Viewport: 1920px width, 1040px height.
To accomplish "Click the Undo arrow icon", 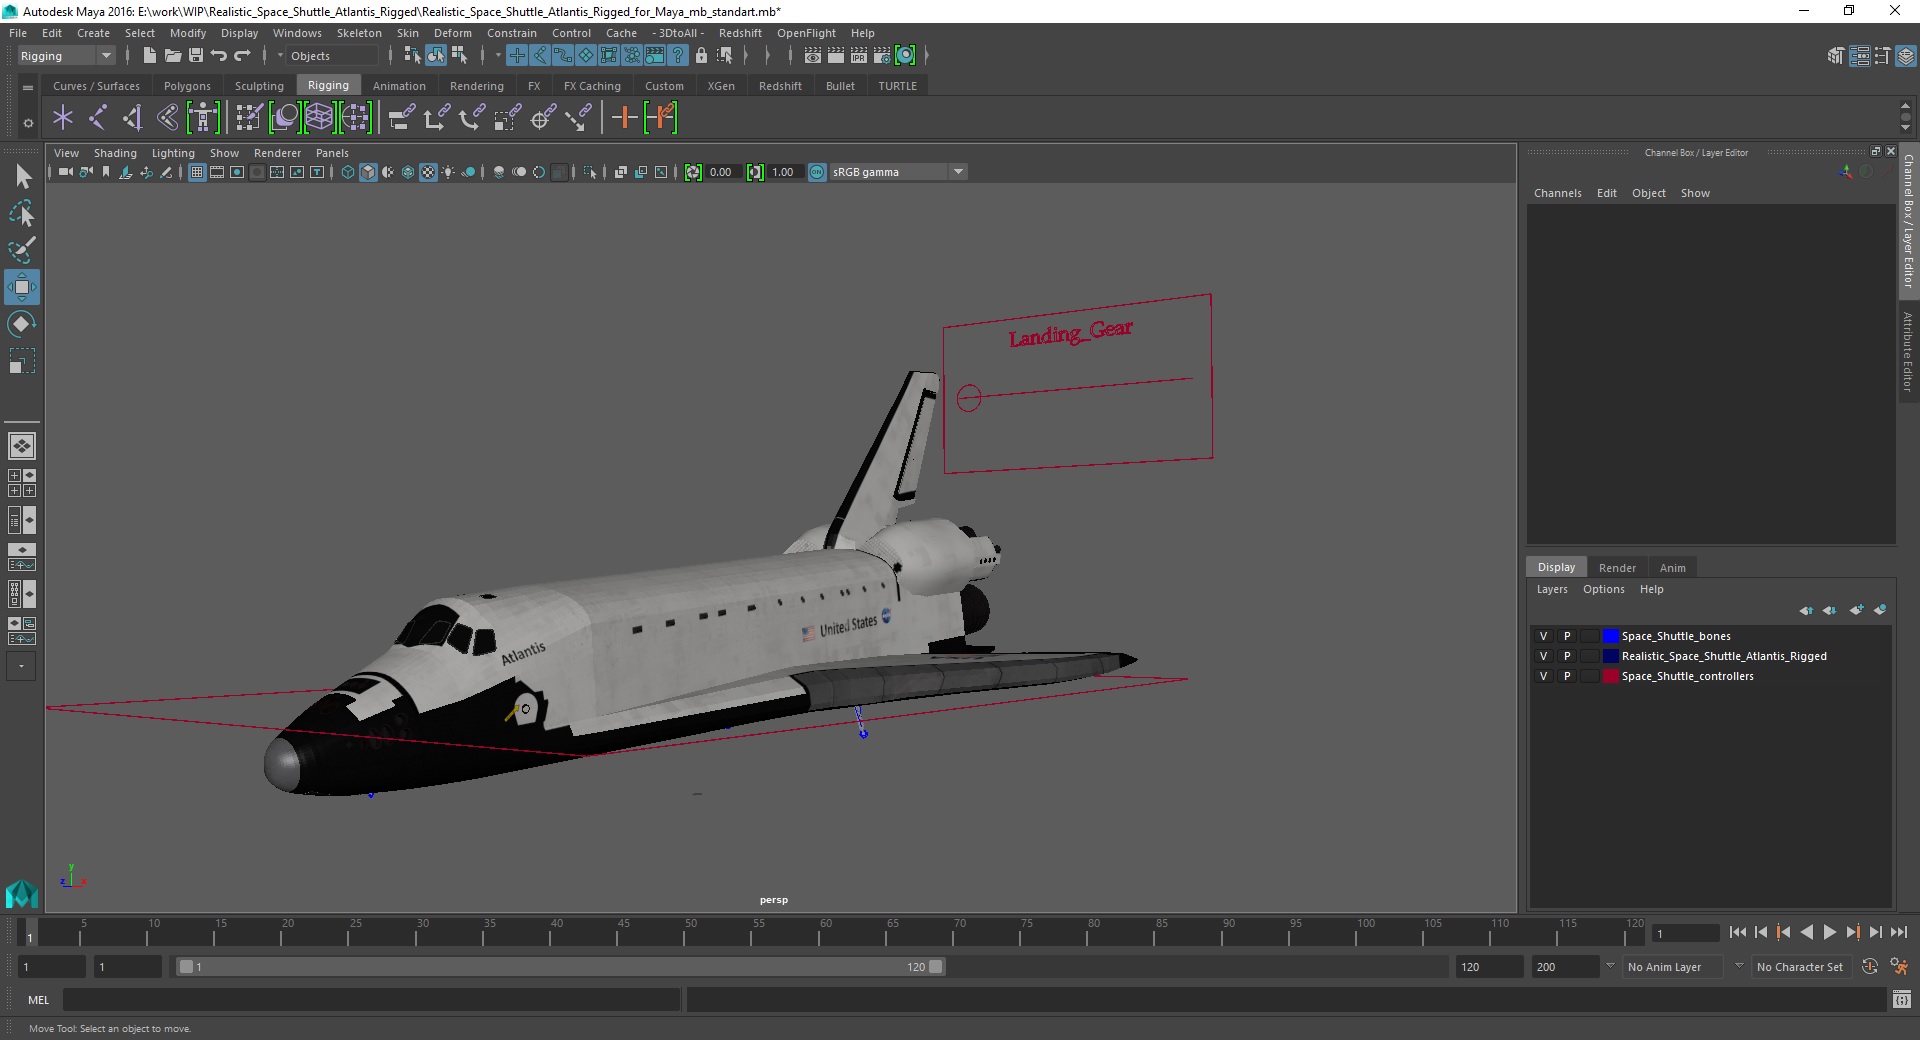I will click(x=219, y=56).
